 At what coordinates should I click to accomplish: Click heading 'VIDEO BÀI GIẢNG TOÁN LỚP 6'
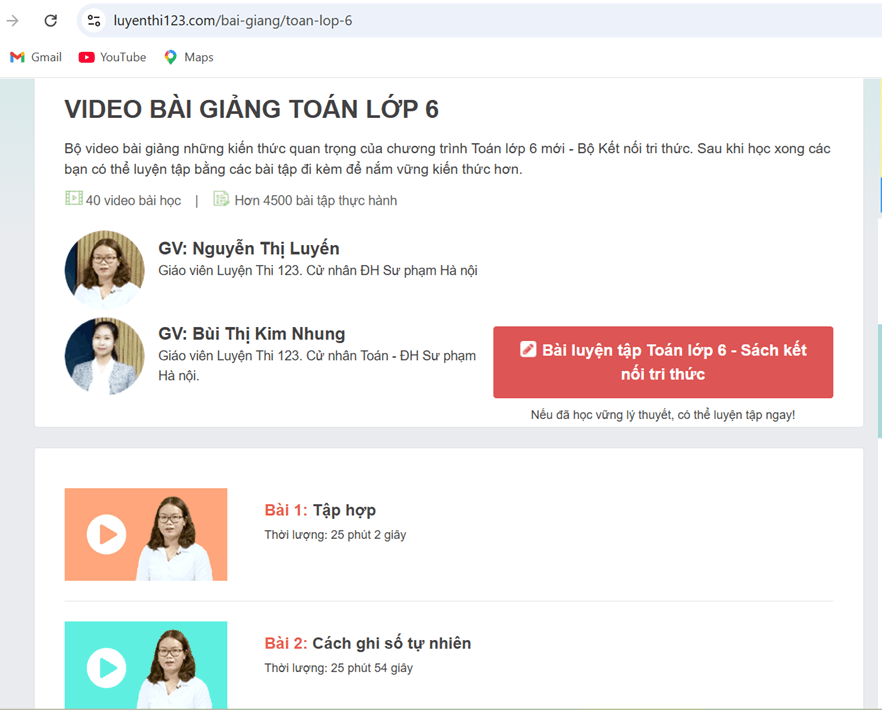(251, 109)
